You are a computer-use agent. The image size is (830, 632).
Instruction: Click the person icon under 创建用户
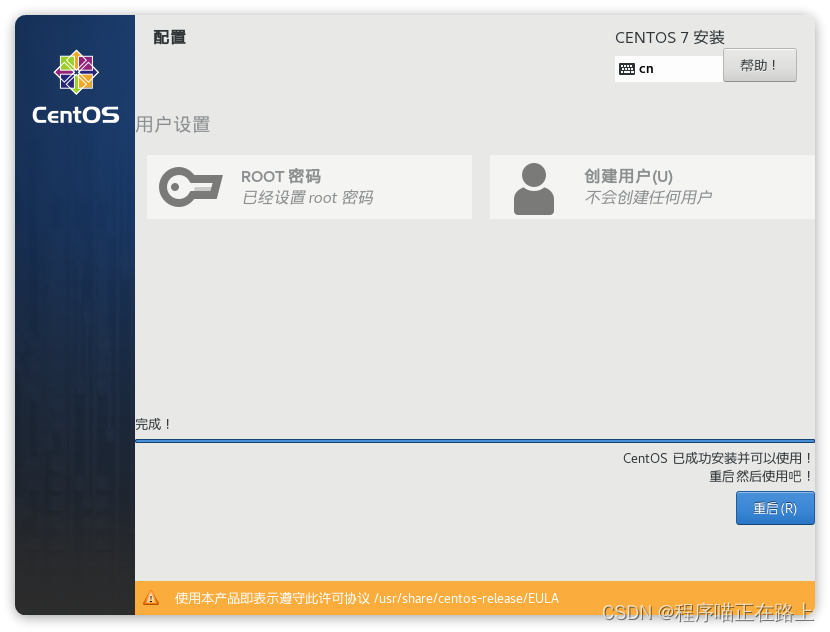tap(534, 187)
